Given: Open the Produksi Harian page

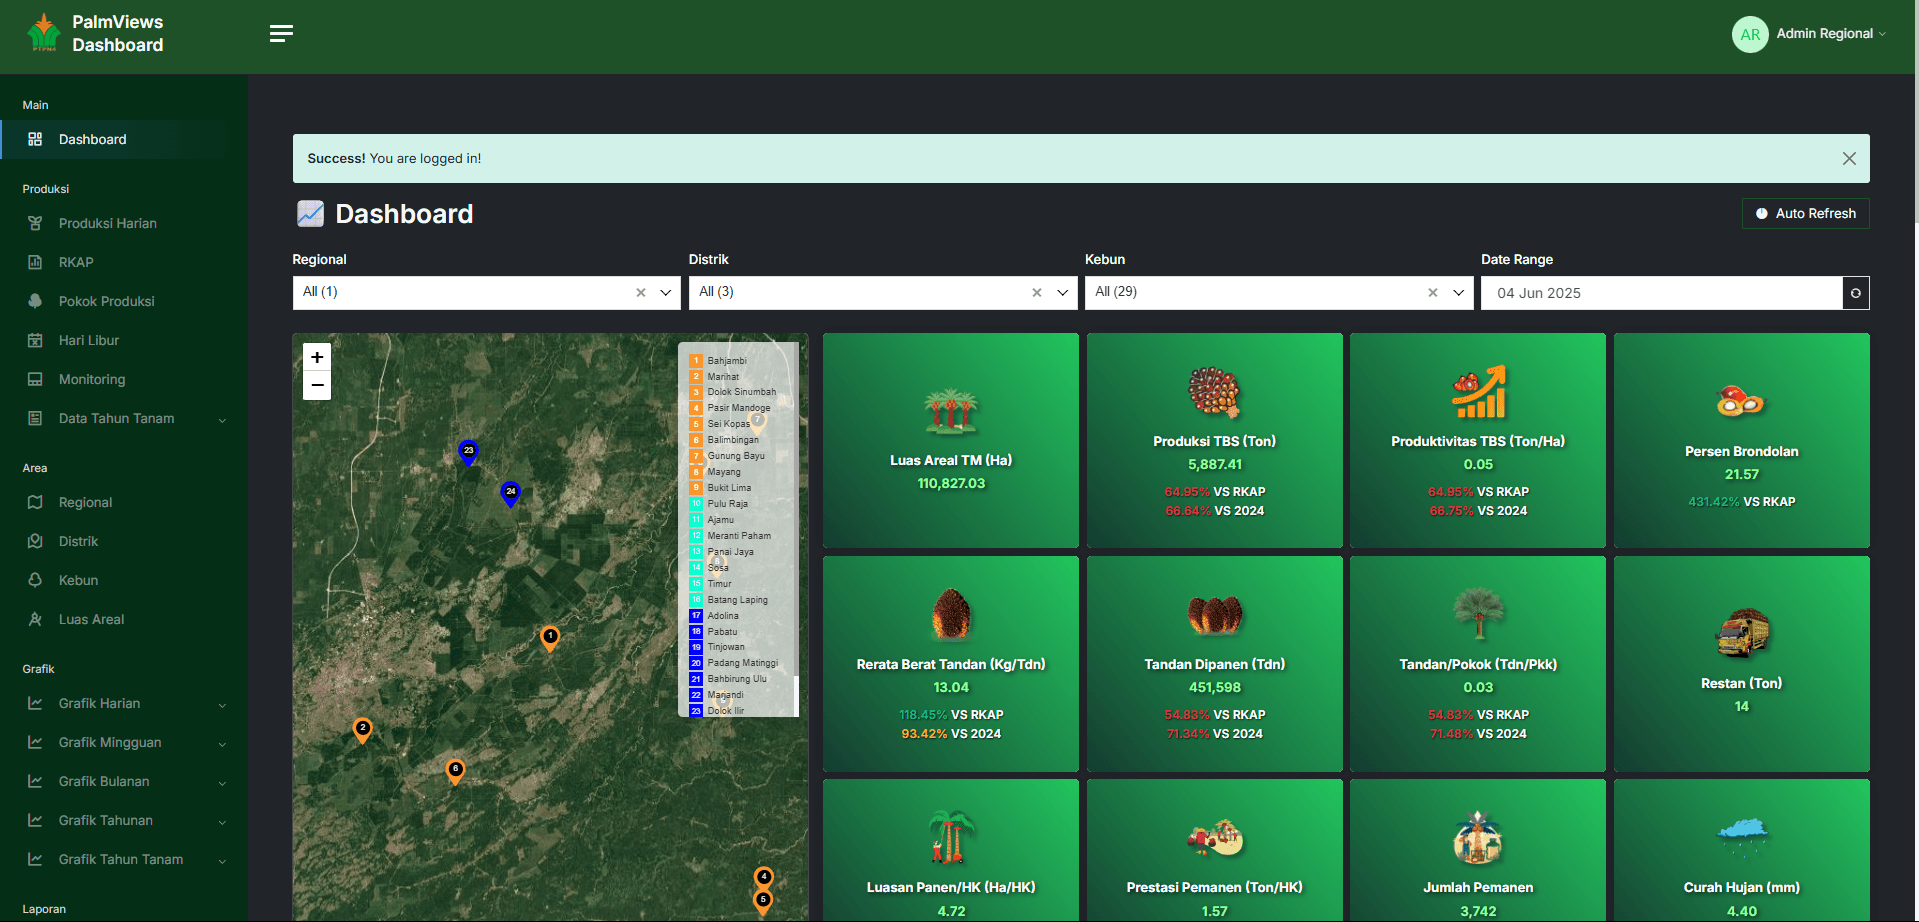Looking at the screenshot, I should click(x=108, y=223).
